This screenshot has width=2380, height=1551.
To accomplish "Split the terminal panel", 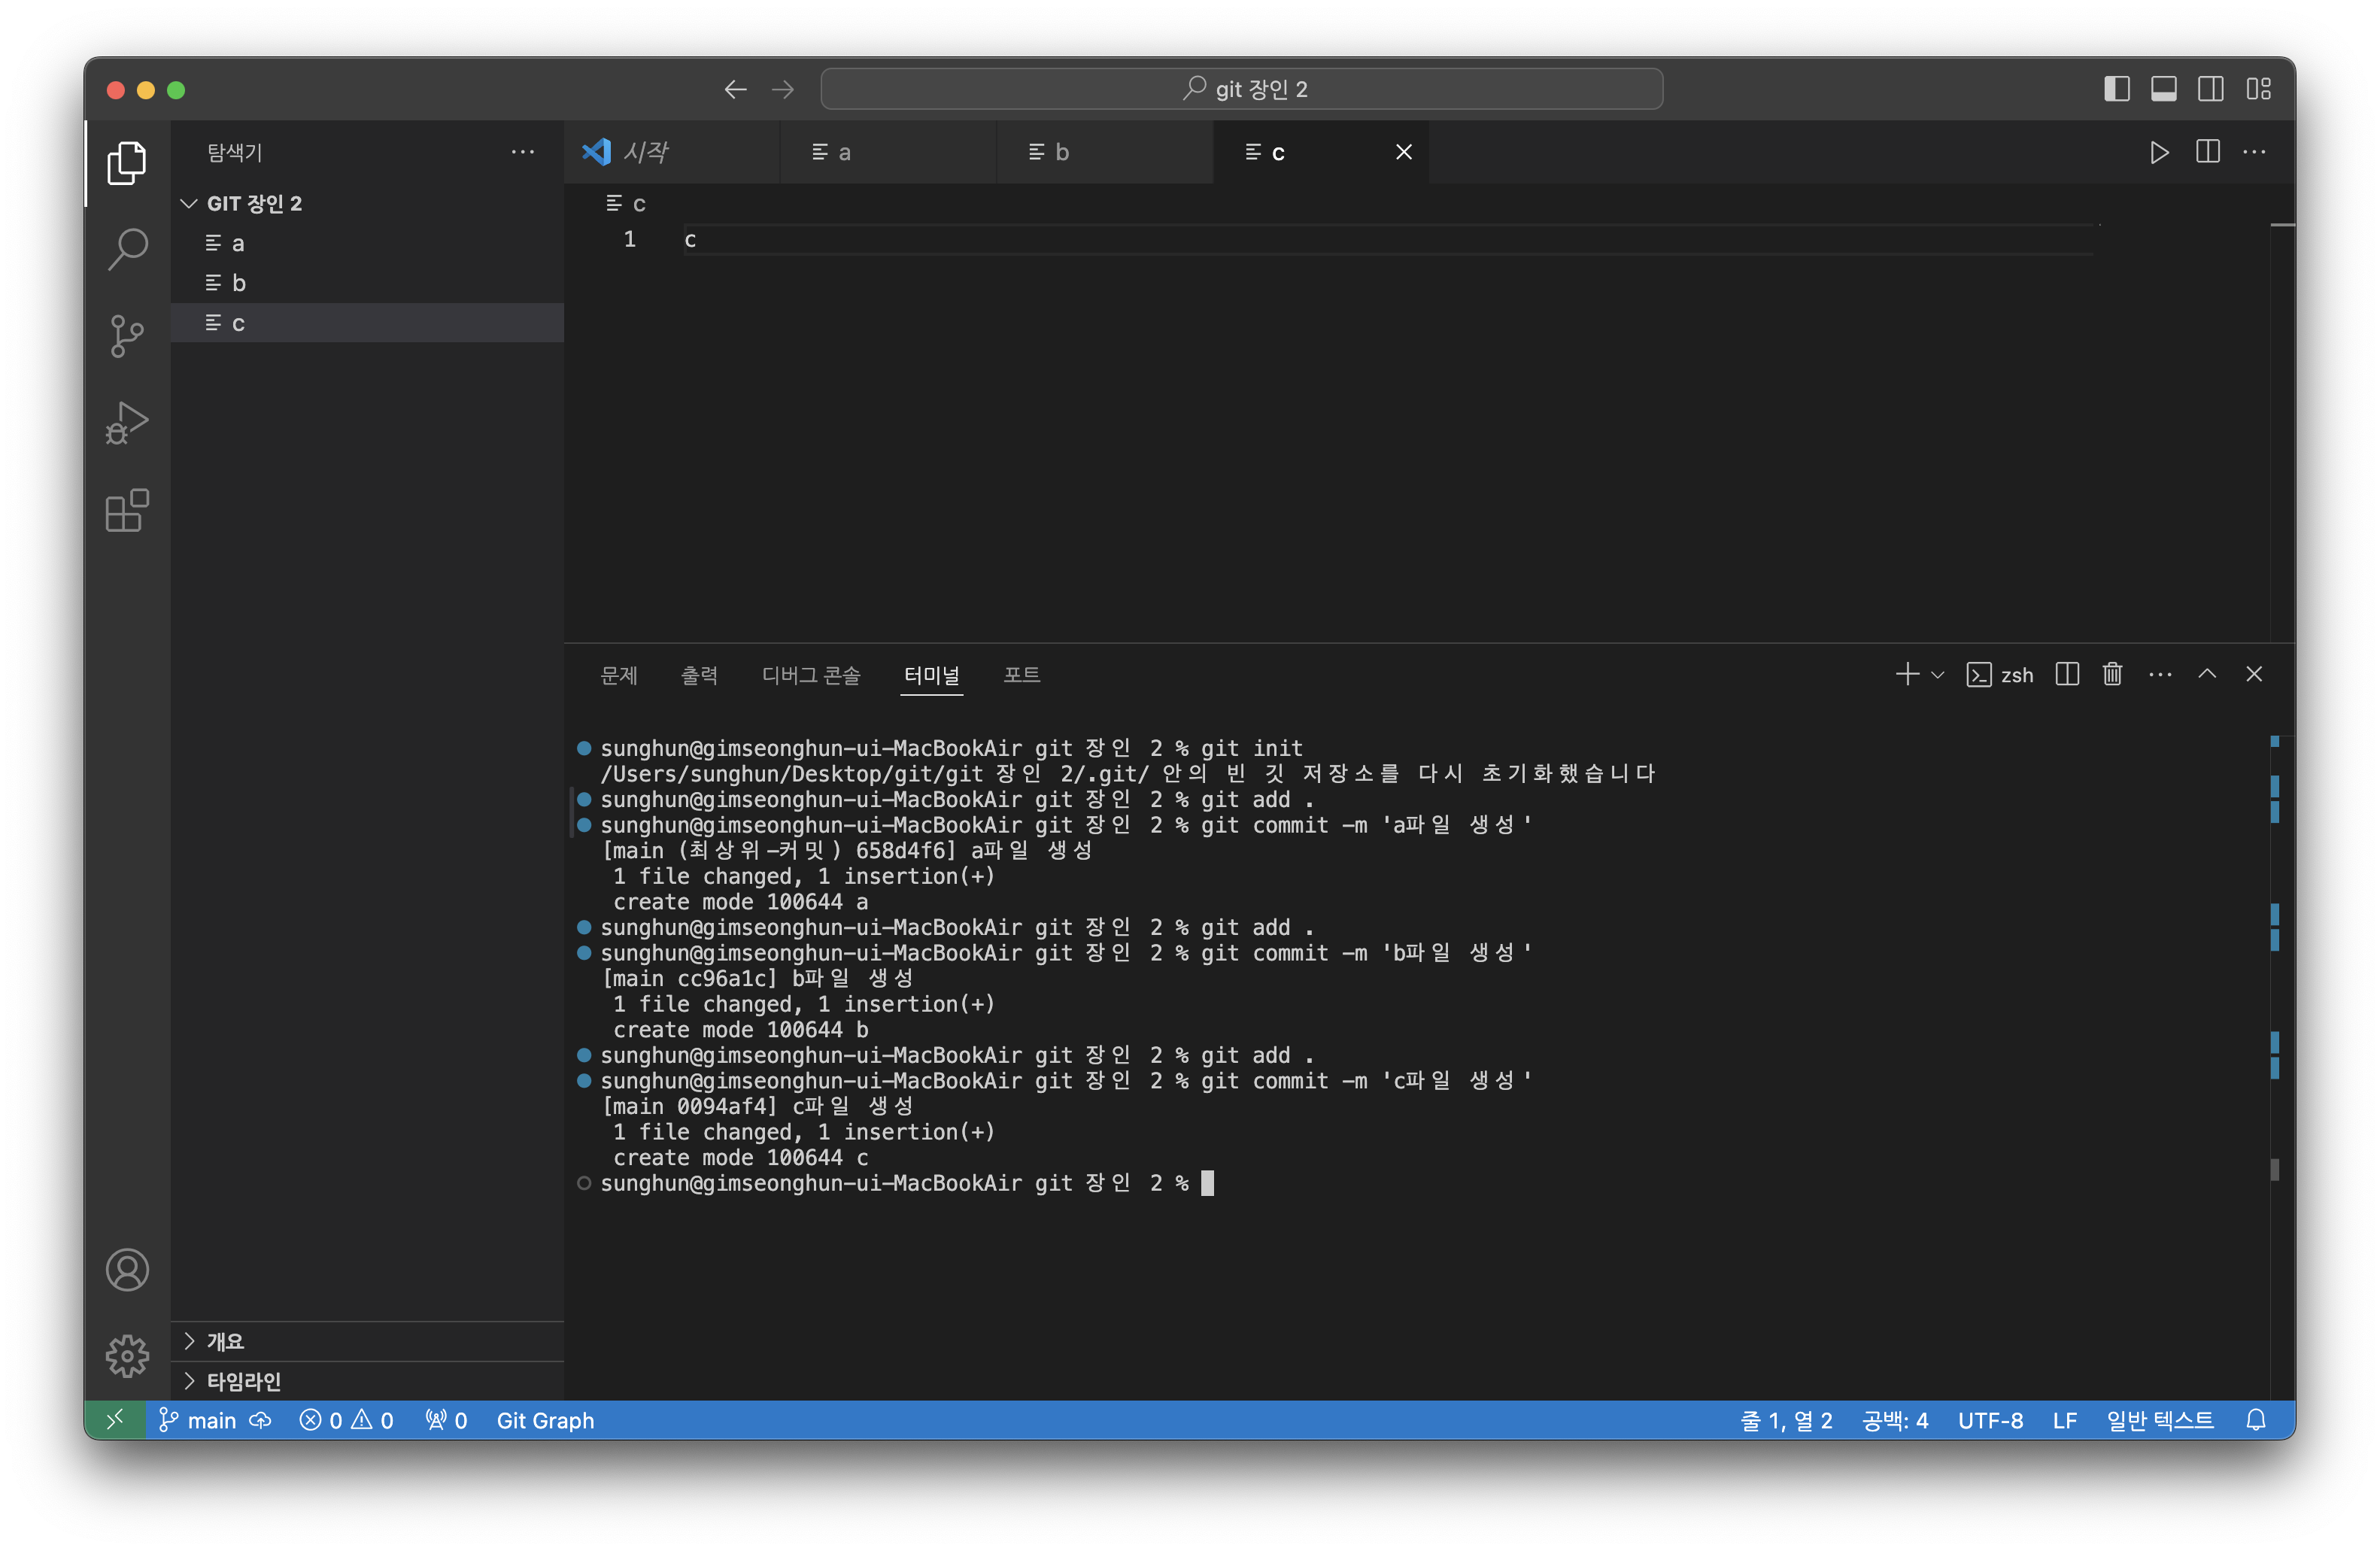I will 2067,674.
